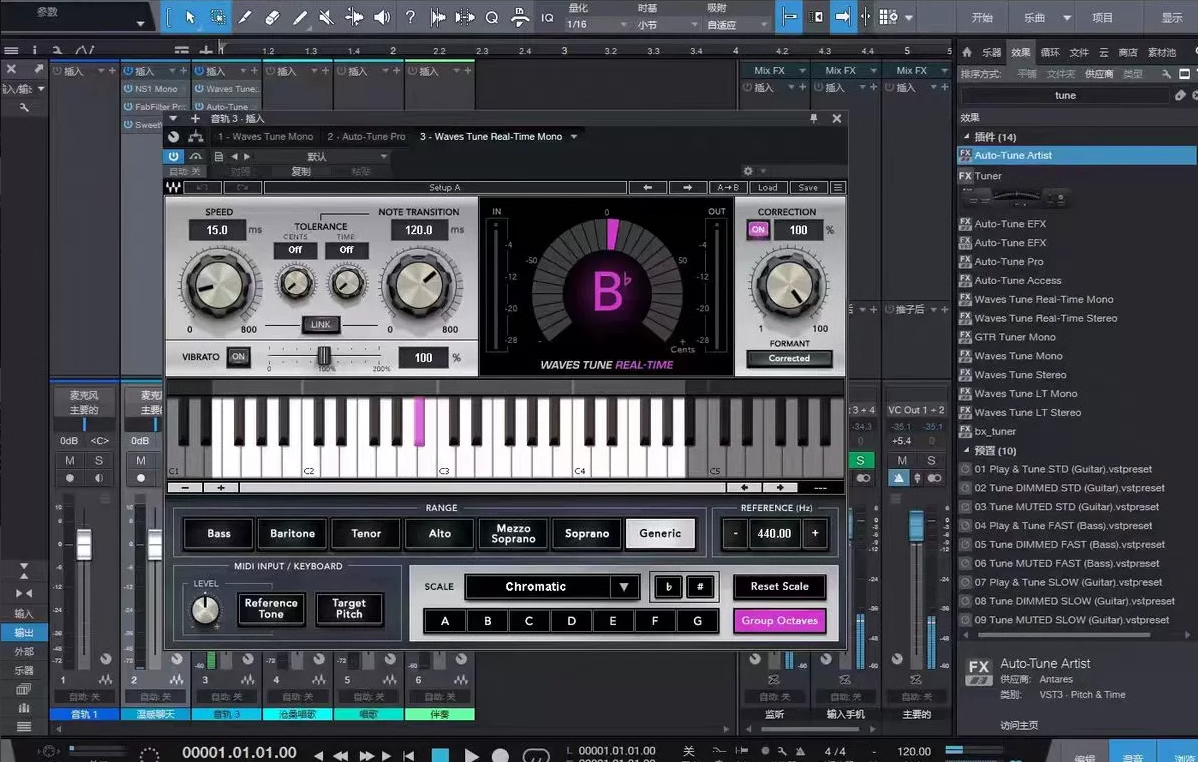Stop playback with the Stop button
The width and height of the screenshot is (1198, 762).
[x=441, y=754]
